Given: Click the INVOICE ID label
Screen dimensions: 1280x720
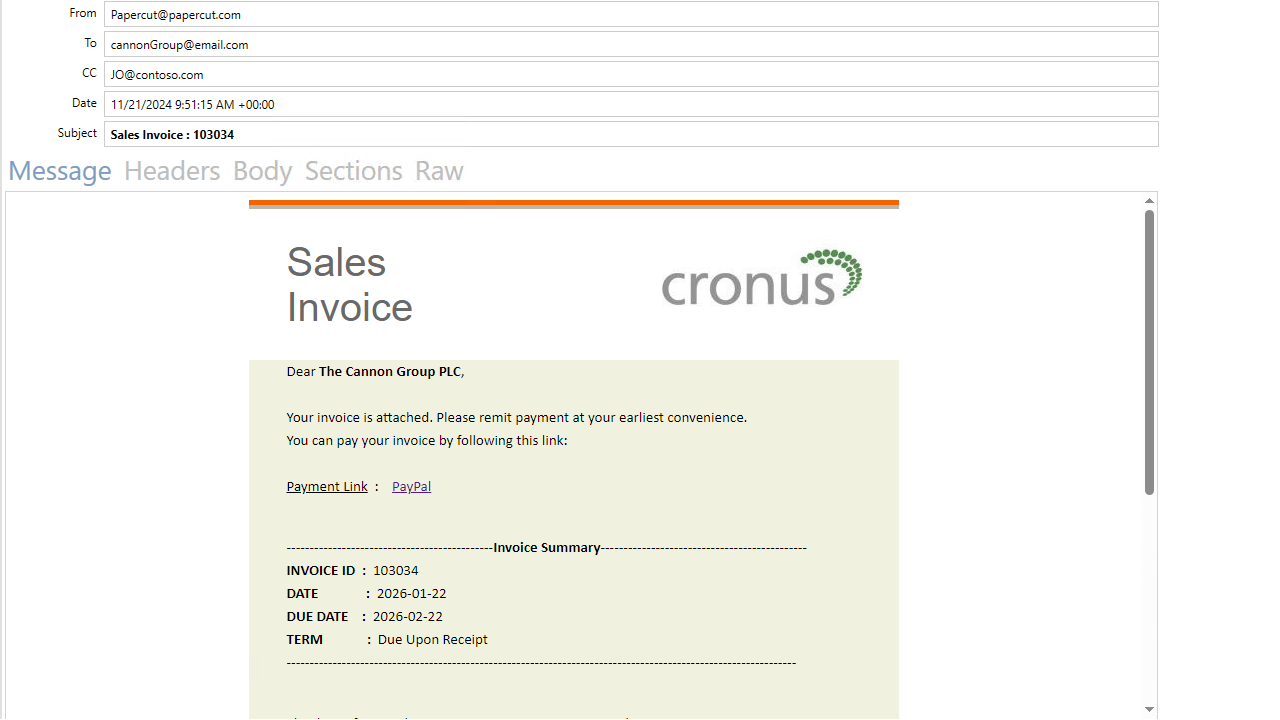Looking at the screenshot, I should [321, 571].
